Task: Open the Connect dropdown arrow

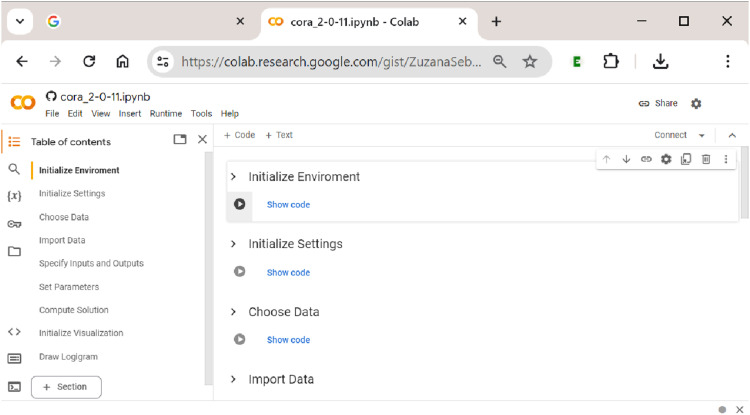Action: pyautogui.click(x=702, y=135)
